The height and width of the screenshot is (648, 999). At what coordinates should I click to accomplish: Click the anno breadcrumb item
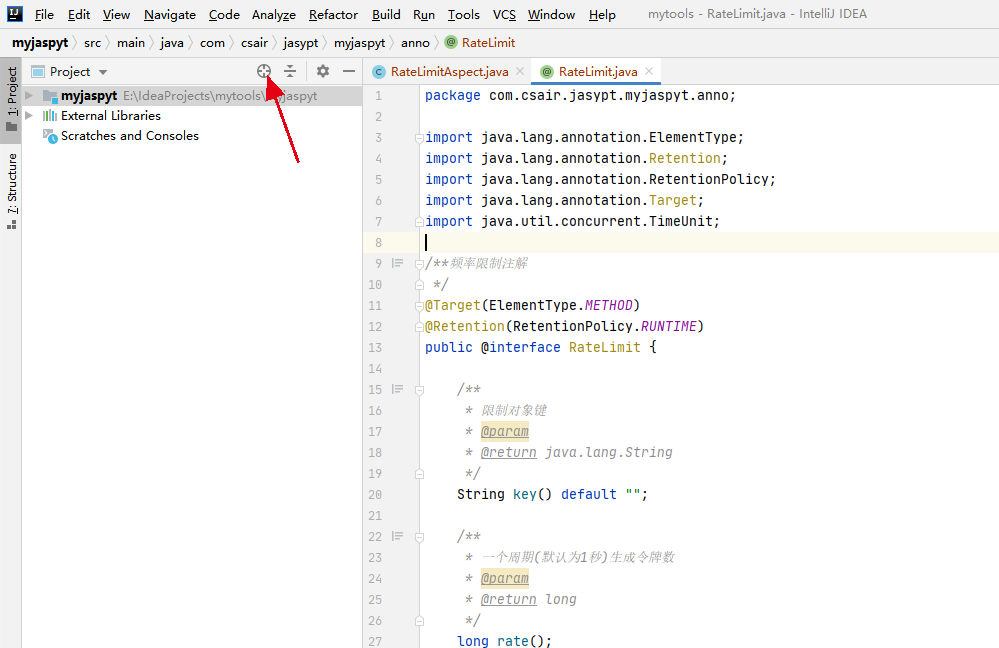pos(415,43)
